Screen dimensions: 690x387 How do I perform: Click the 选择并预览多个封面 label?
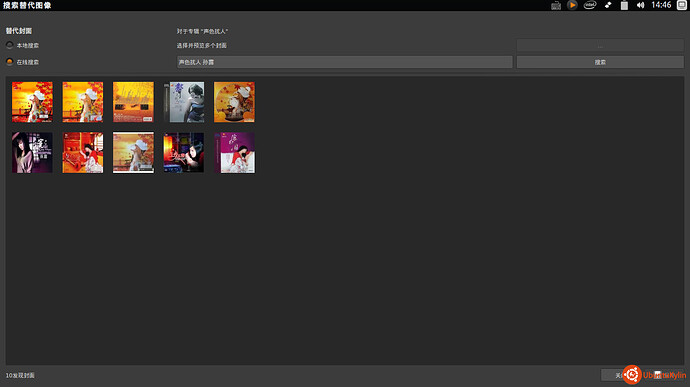(x=202, y=45)
